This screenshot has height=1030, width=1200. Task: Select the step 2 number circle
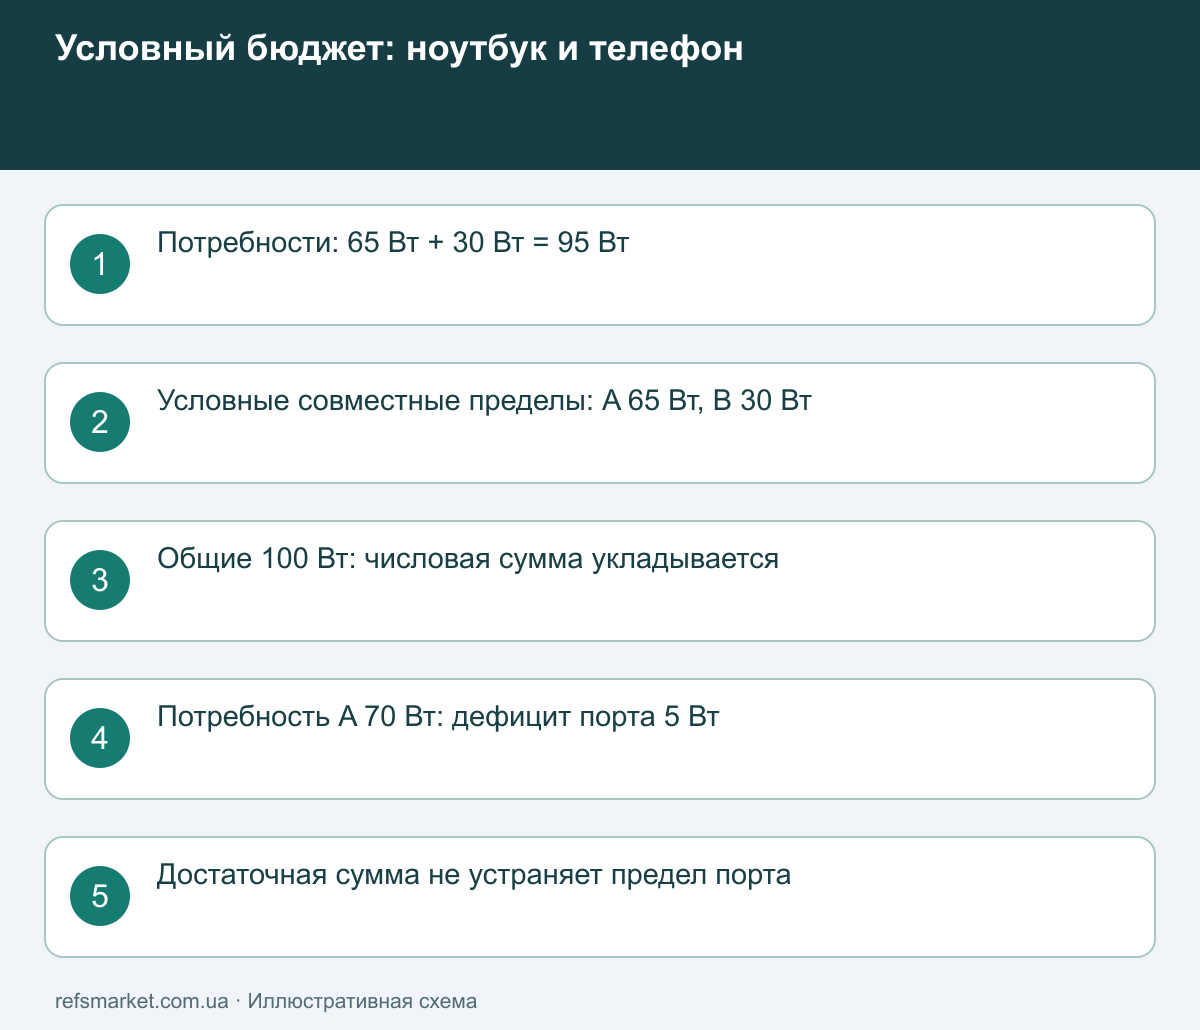(100, 422)
